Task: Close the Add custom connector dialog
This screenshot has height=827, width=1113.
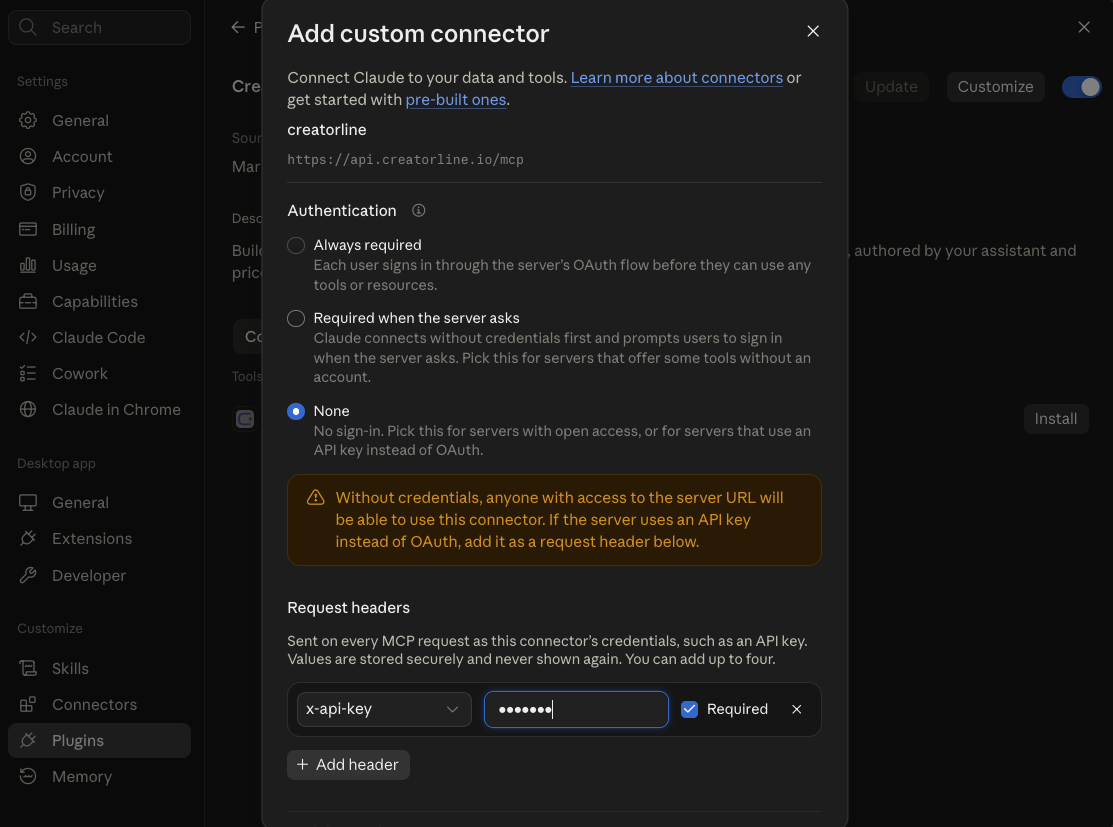Action: pyautogui.click(x=813, y=31)
